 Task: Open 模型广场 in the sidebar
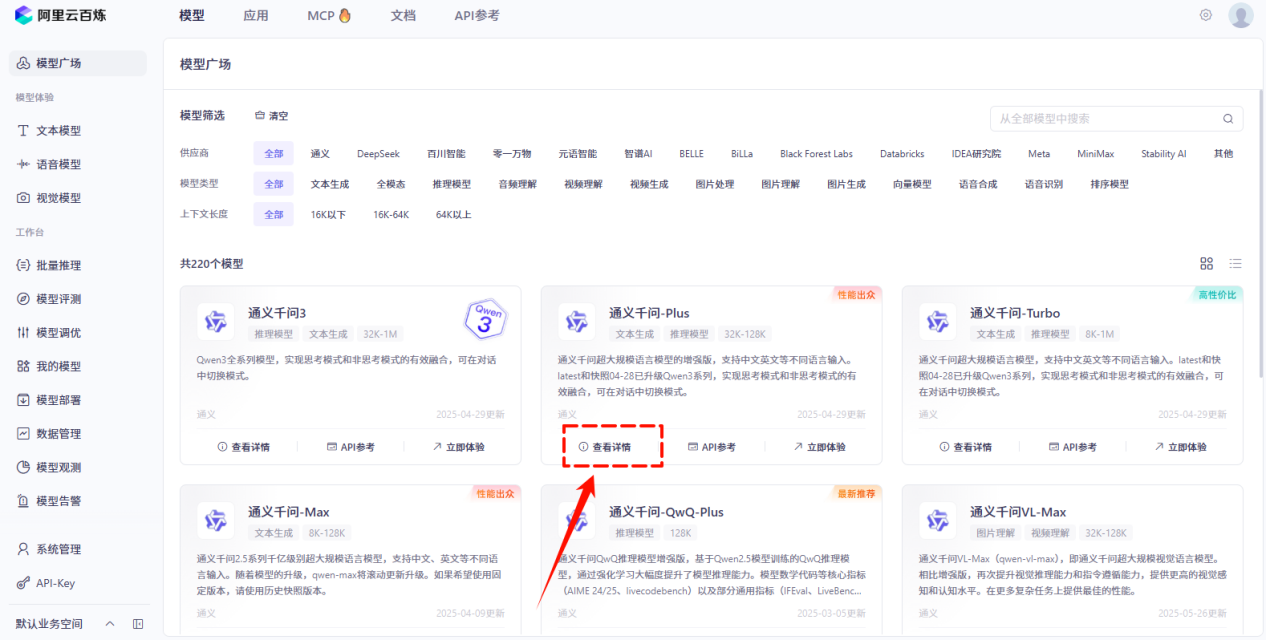point(59,63)
